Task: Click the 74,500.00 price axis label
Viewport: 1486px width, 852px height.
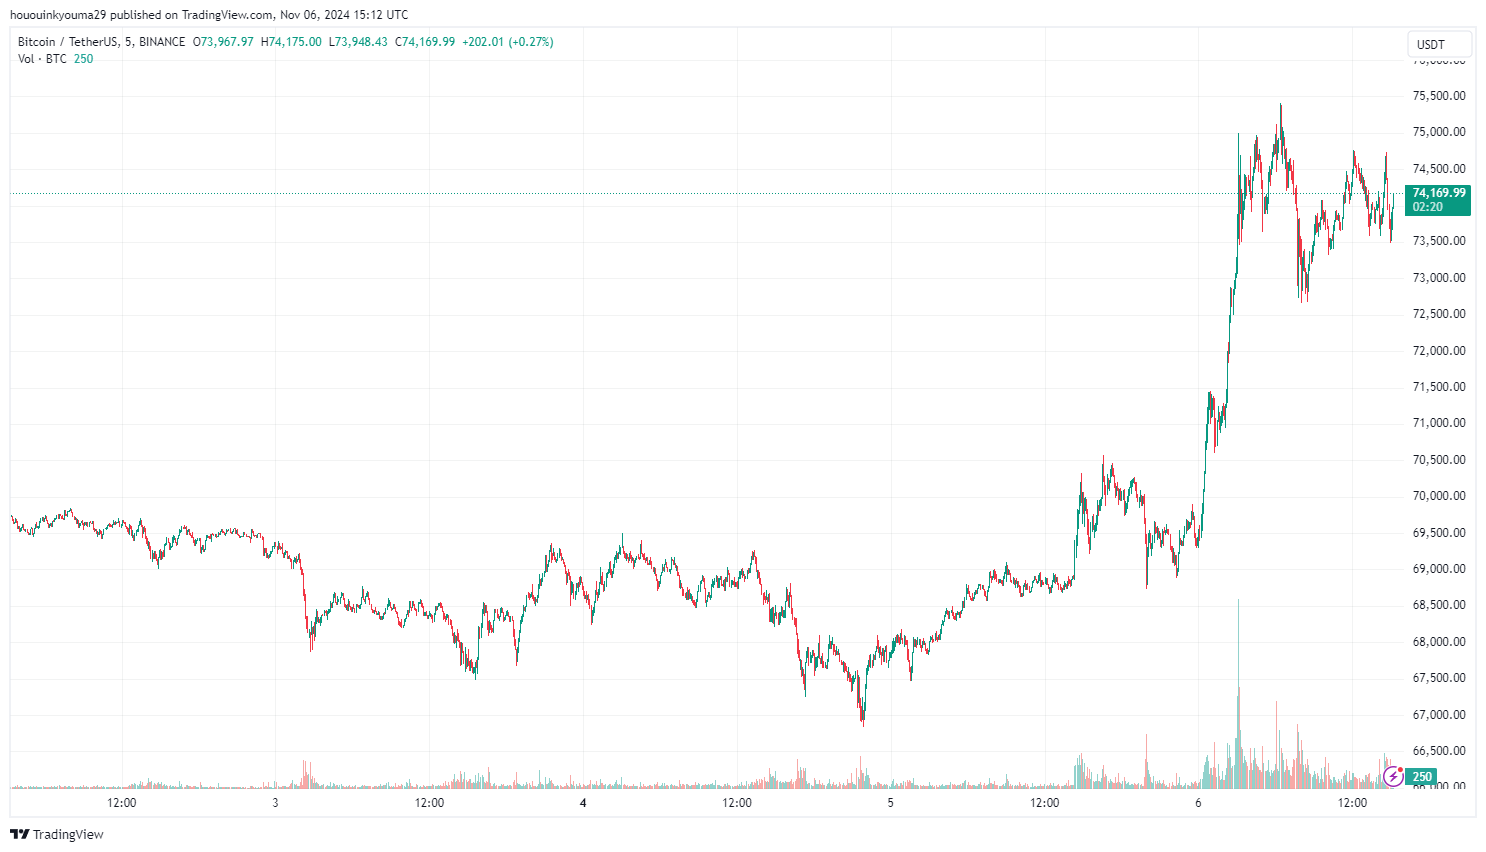Action: pyautogui.click(x=1439, y=169)
